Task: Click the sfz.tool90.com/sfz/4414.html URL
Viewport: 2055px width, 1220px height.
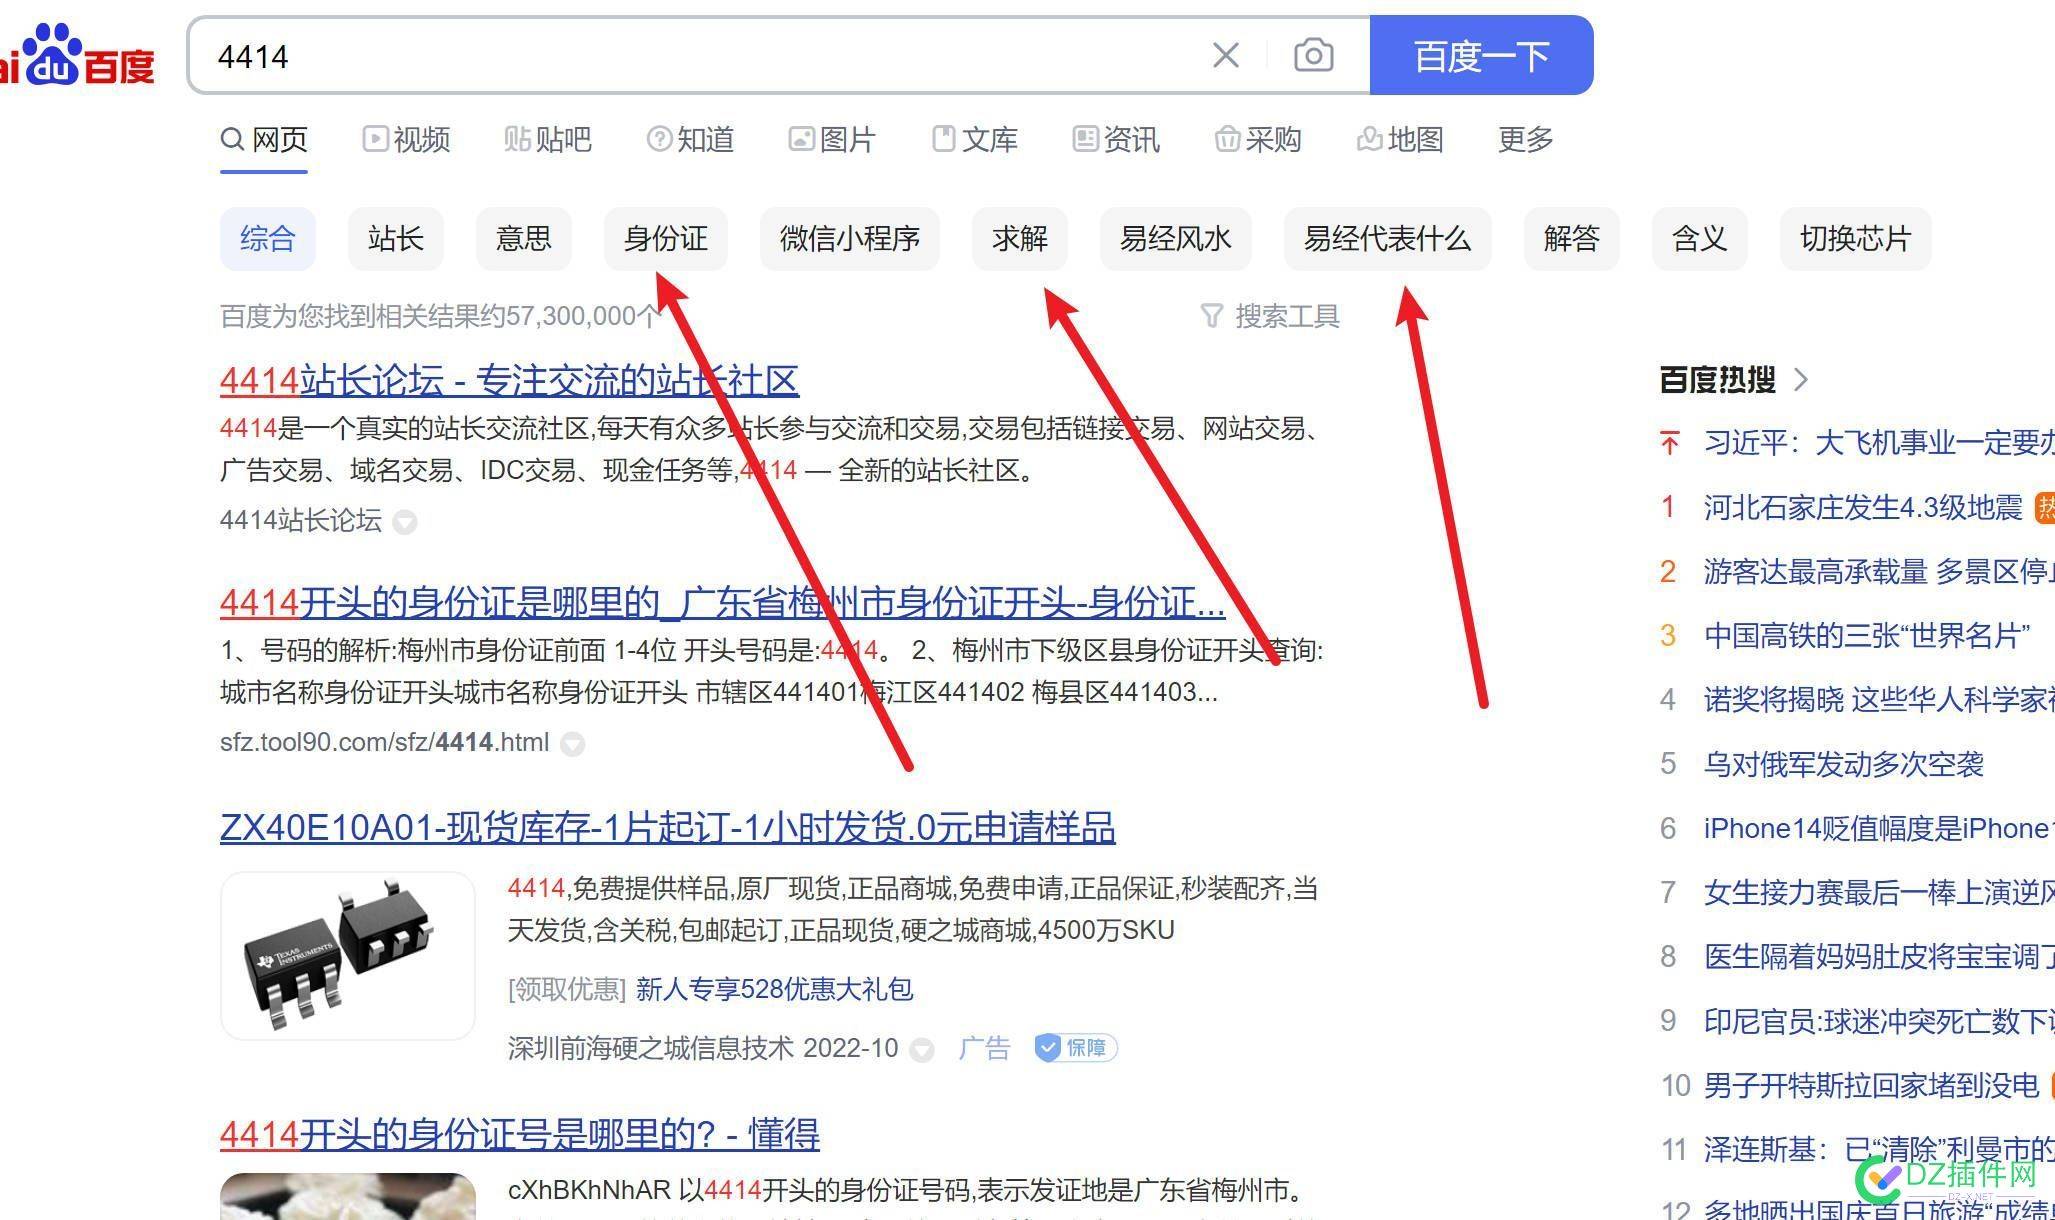Action: 385,743
